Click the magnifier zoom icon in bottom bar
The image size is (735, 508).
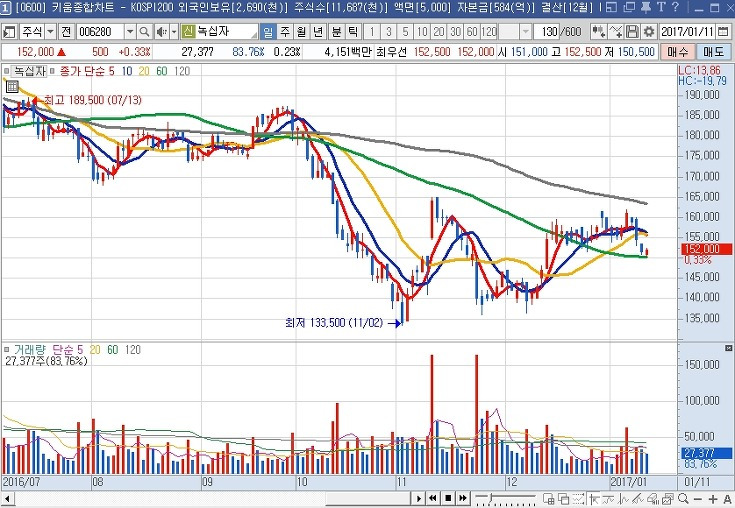tap(683, 498)
